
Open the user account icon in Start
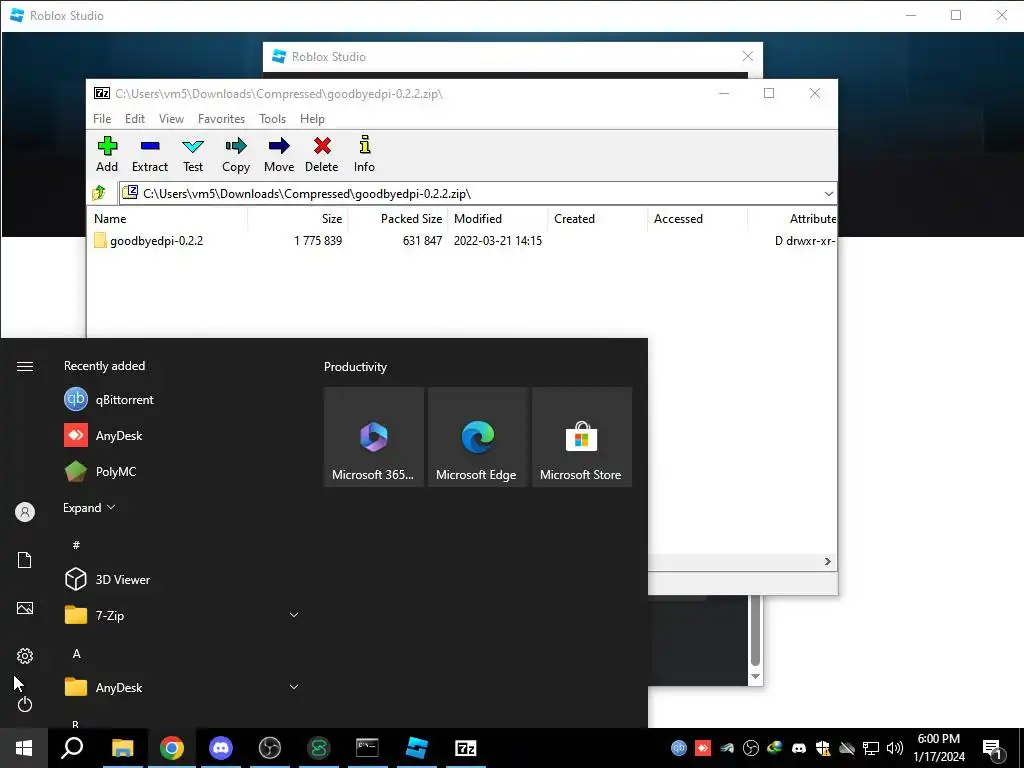25,512
